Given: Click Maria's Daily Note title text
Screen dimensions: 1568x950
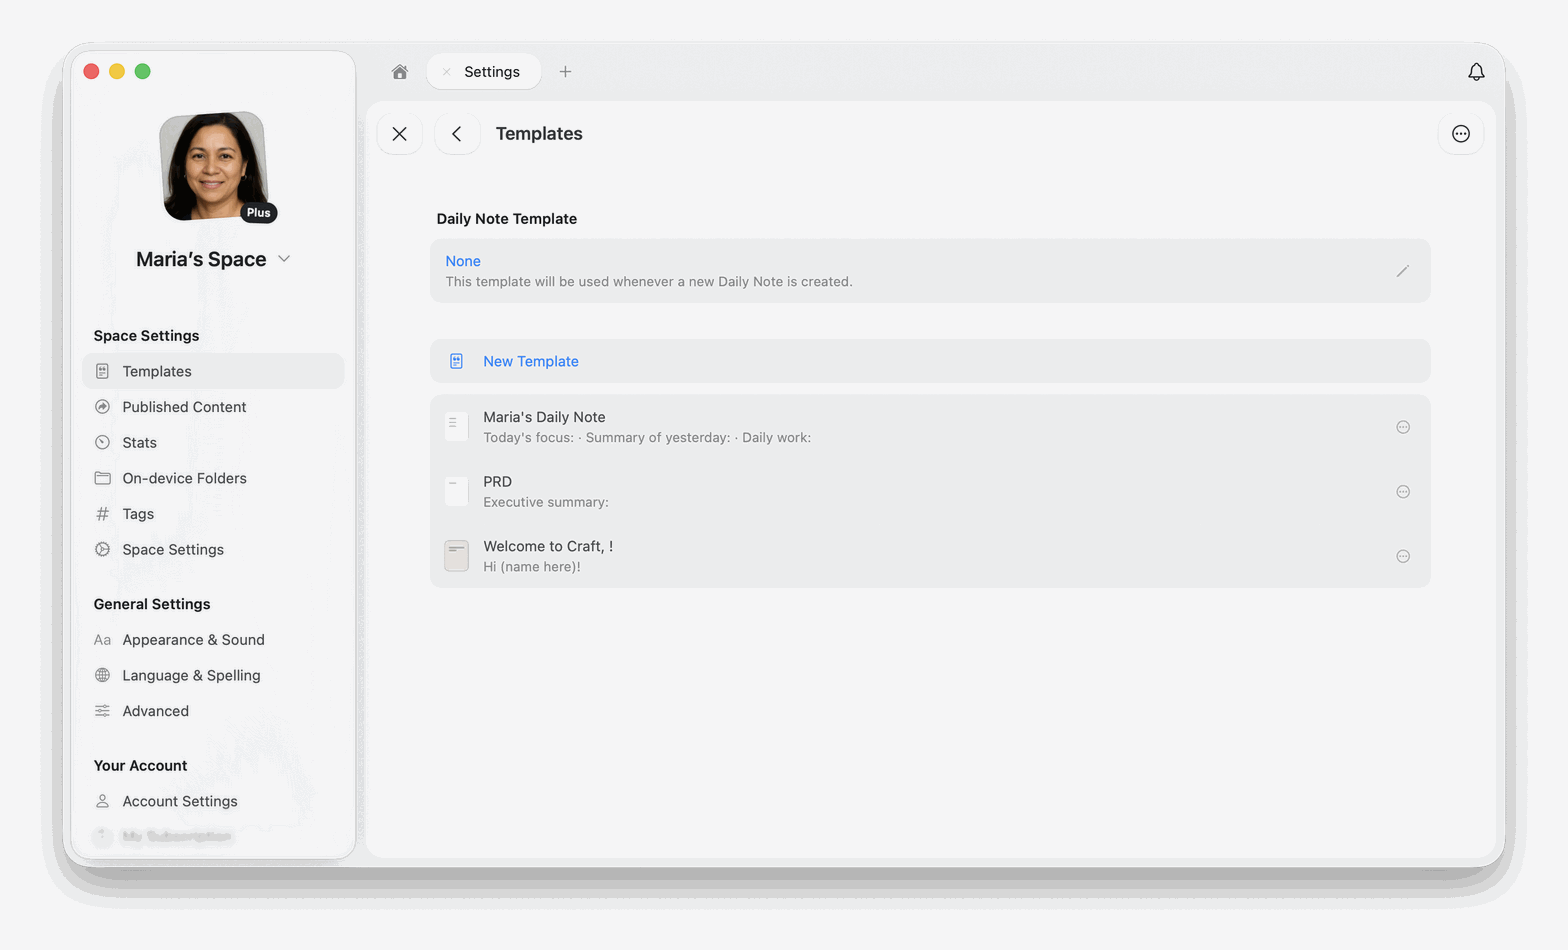Looking at the screenshot, I should pos(544,417).
